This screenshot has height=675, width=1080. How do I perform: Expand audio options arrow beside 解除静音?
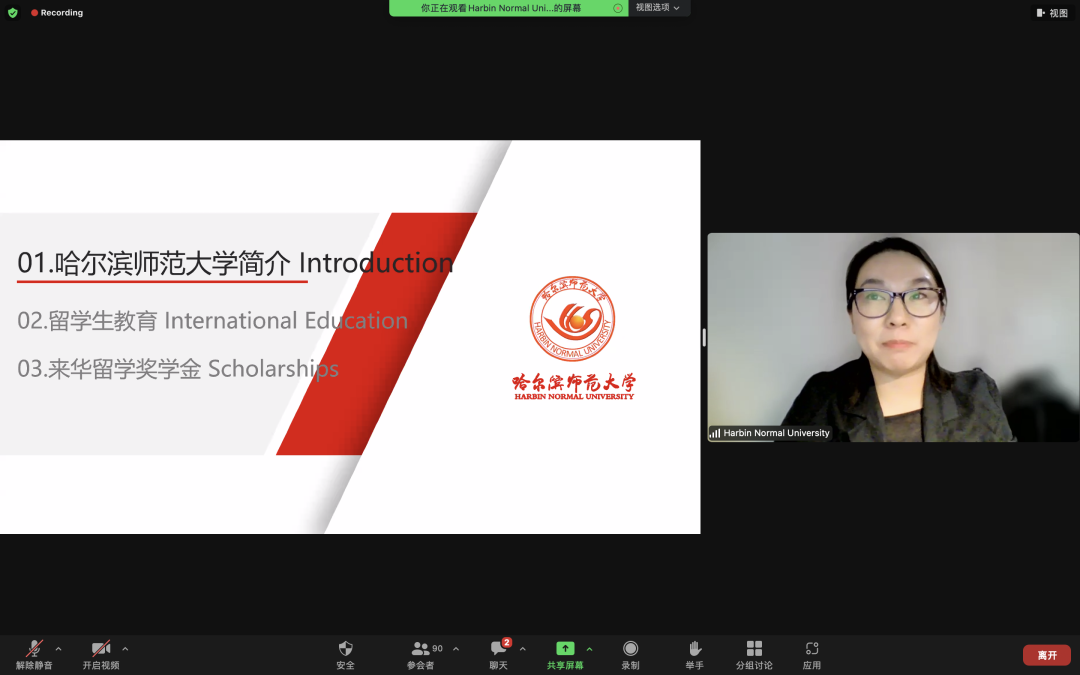point(59,649)
